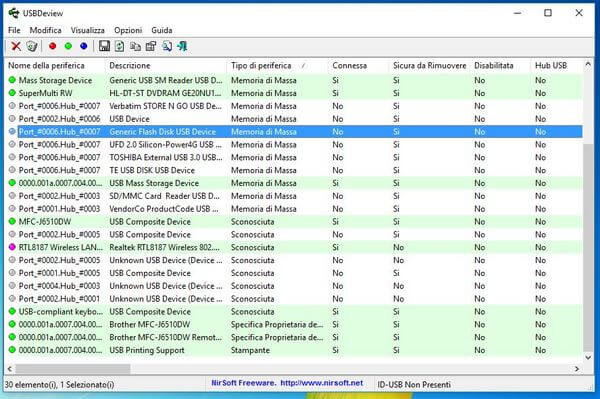
Task: Click the green dot toolbar icon
Action: coord(68,46)
